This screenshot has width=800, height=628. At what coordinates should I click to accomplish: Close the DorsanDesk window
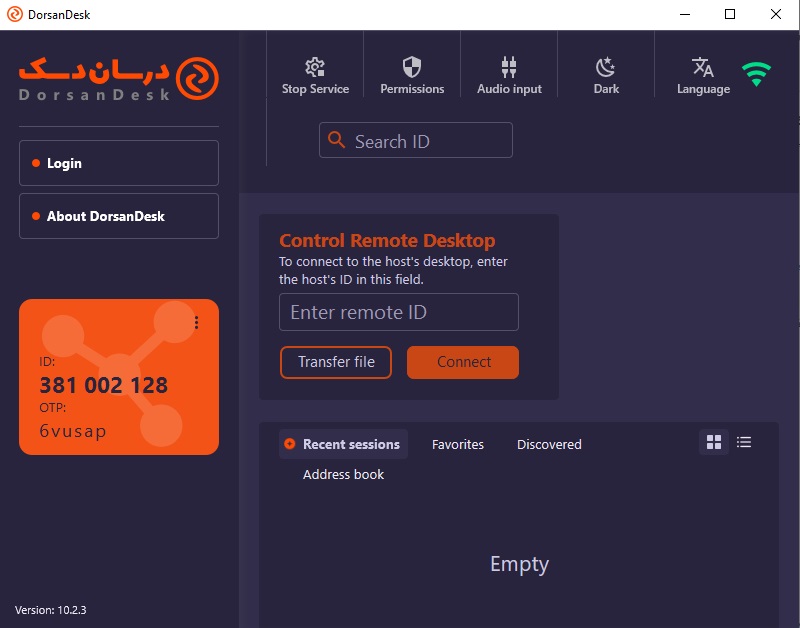[x=776, y=14]
